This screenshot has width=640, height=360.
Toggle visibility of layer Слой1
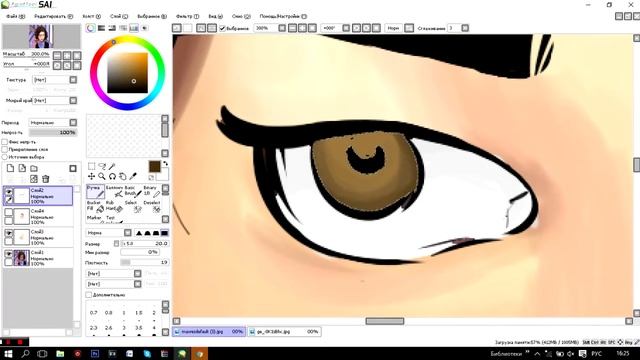(9, 254)
